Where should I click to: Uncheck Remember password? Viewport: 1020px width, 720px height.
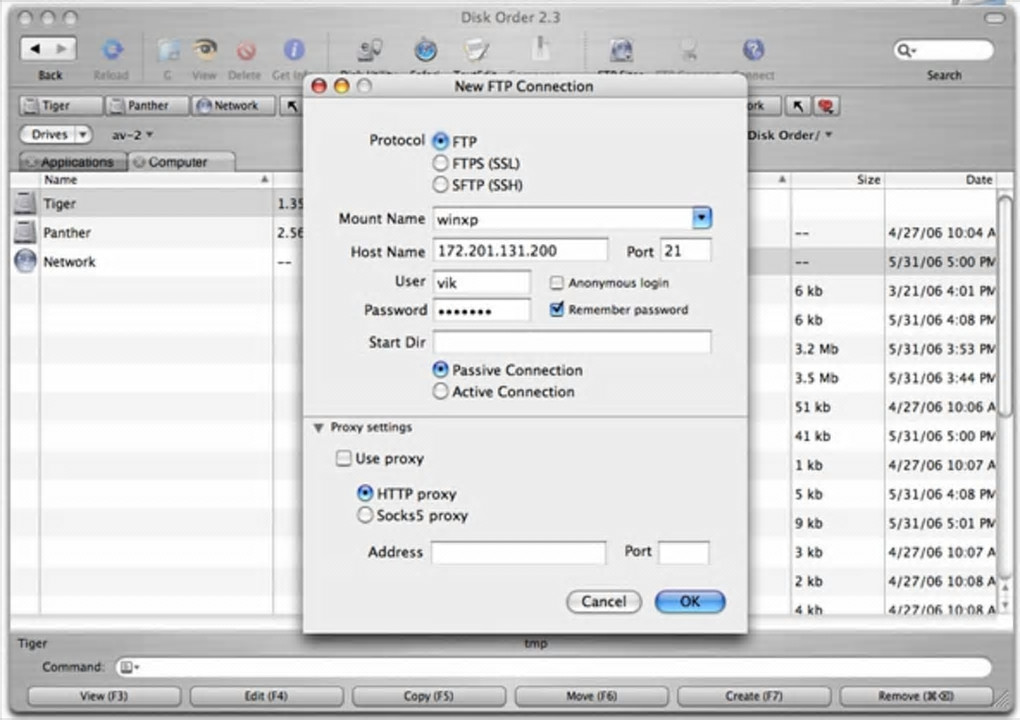557,310
